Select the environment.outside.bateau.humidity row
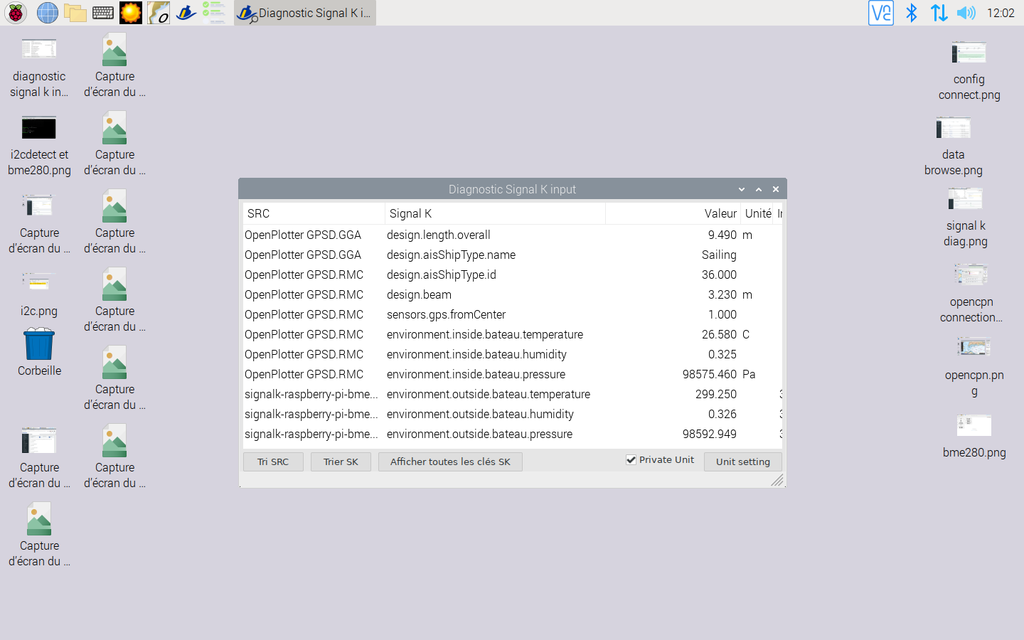This screenshot has height=640, width=1024. click(x=512, y=414)
